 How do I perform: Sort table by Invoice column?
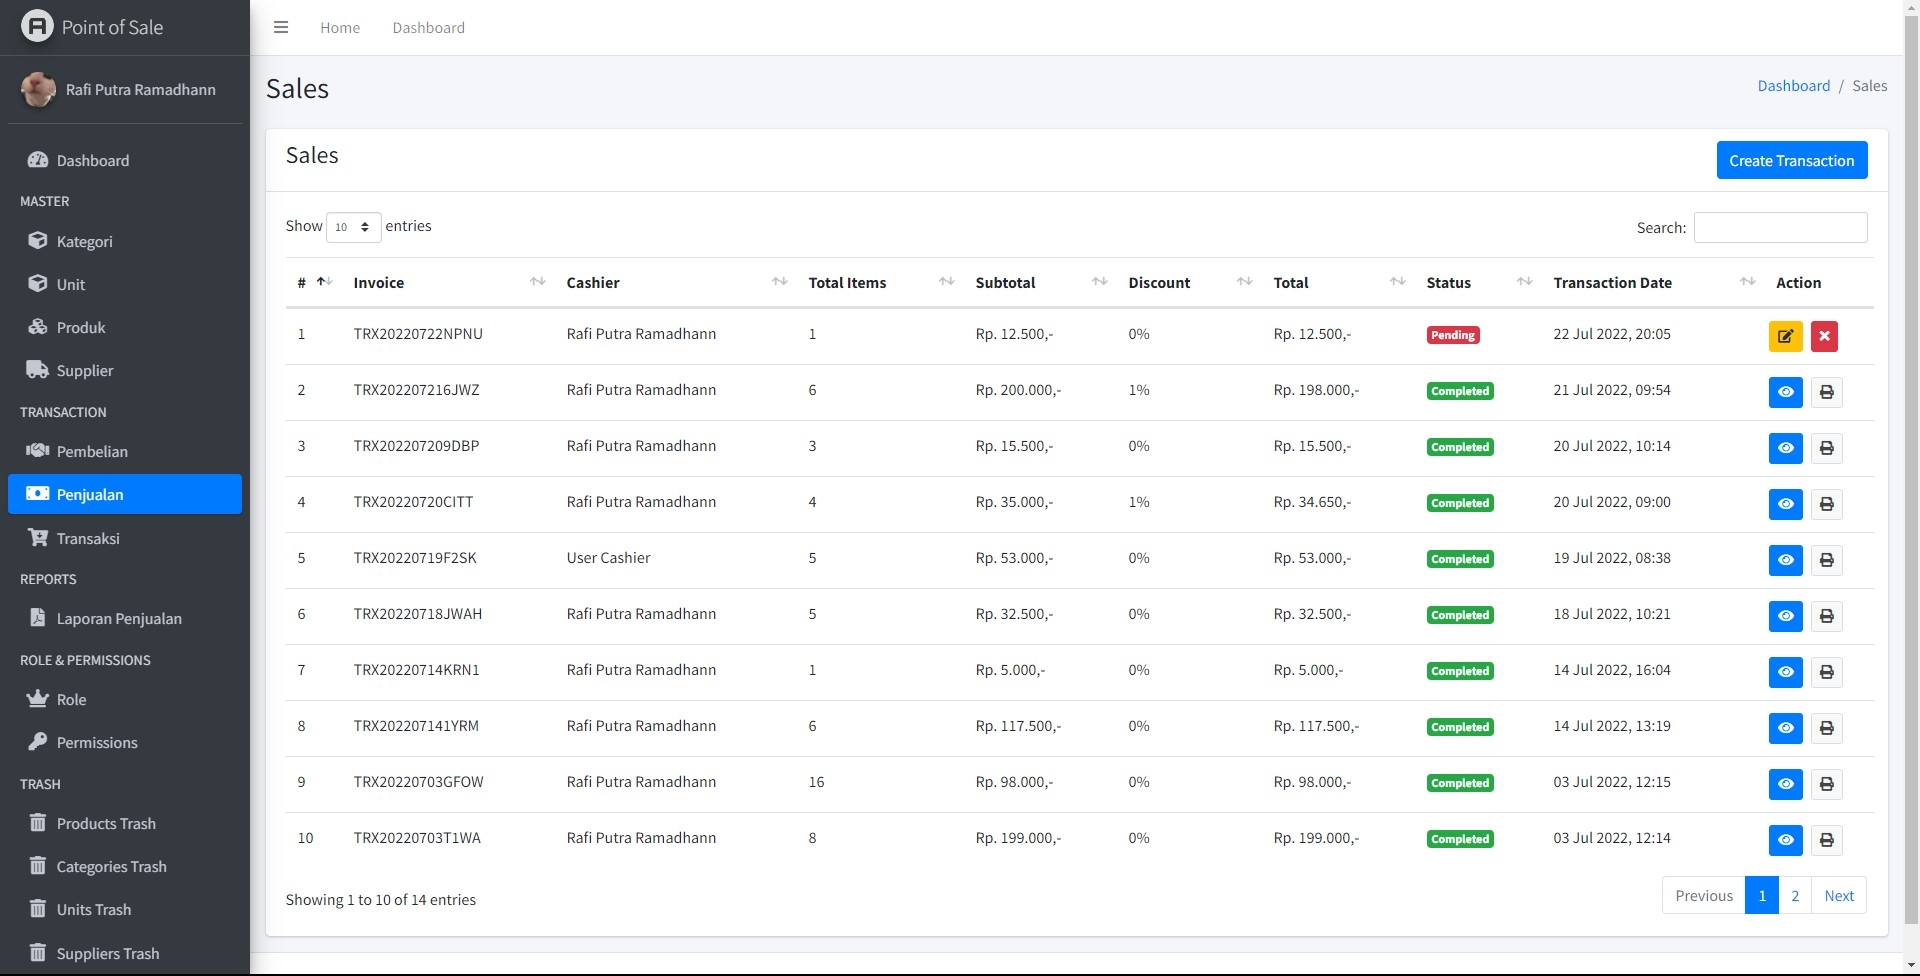click(448, 283)
